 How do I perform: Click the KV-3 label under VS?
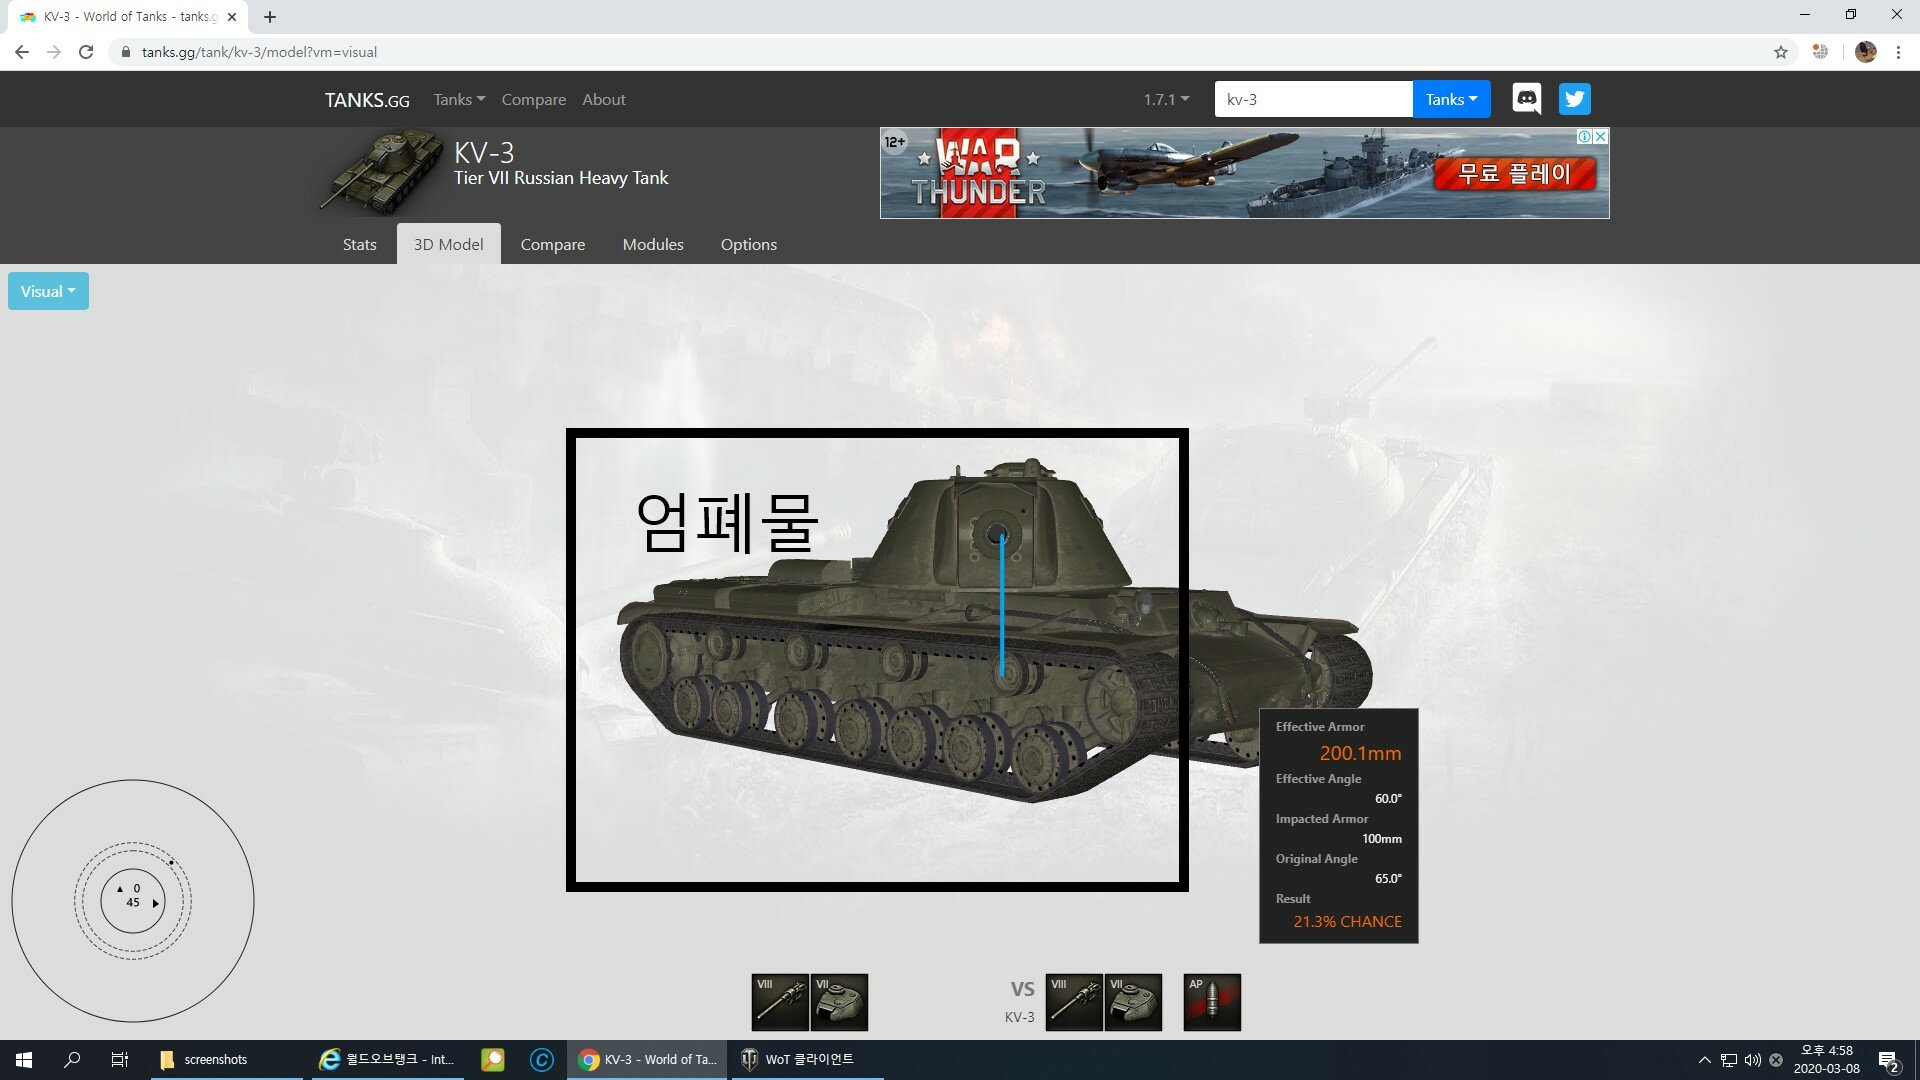click(x=1019, y=1017)
